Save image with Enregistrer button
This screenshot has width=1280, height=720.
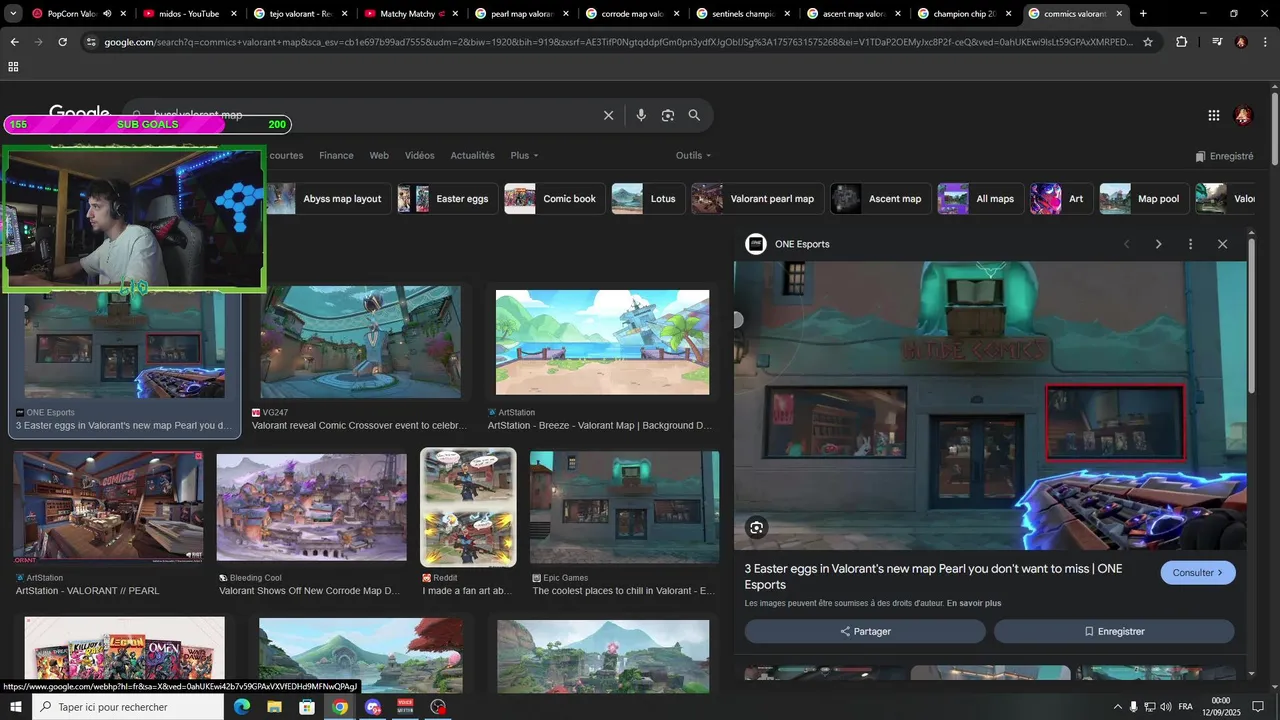pyautogui.click(x=1114, y=631)
